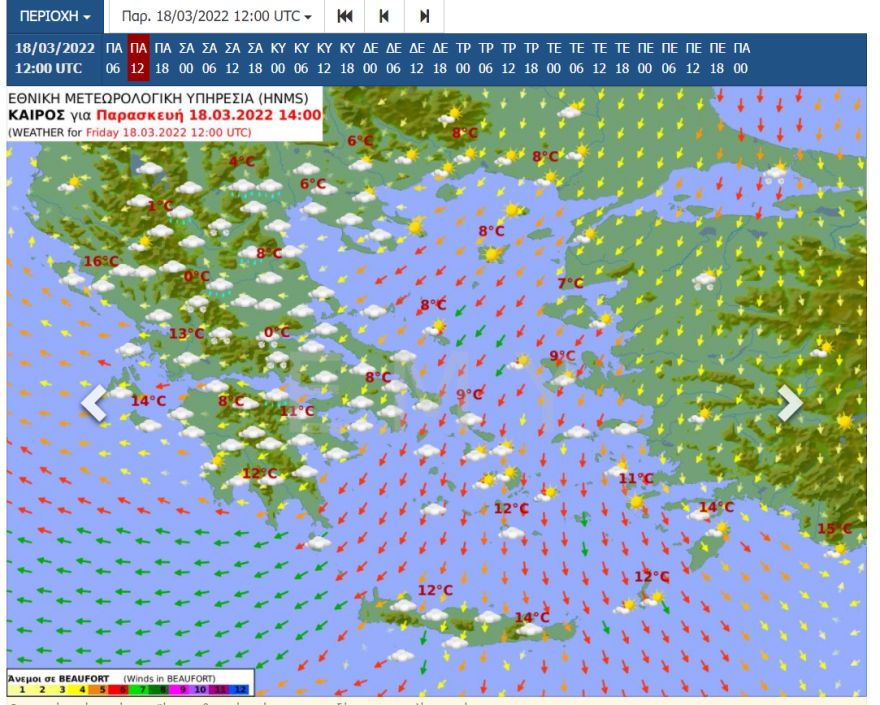This screenshot has width=880, height=705.
Task: Select the ΠΑ 06 time slot
Action: coord(113,58)
